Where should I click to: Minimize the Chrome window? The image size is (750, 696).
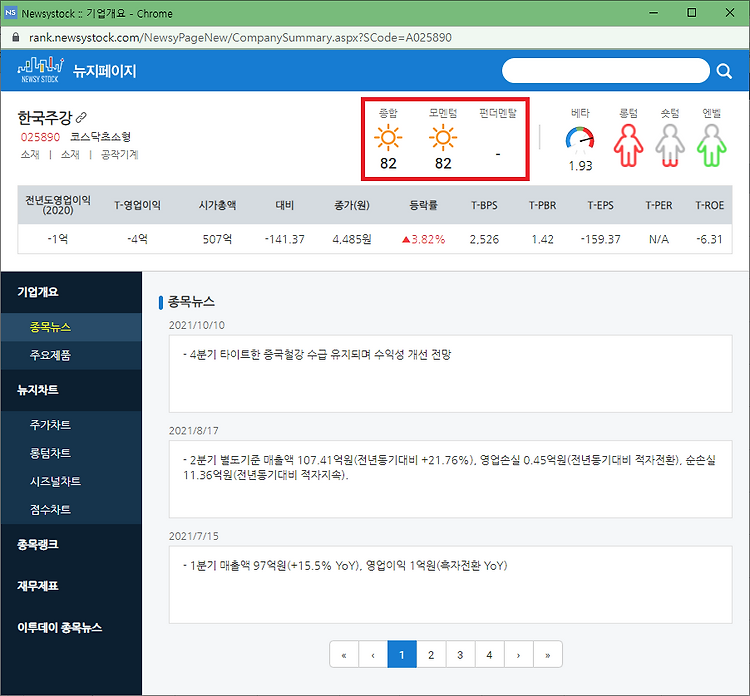(x=654, y=12)
